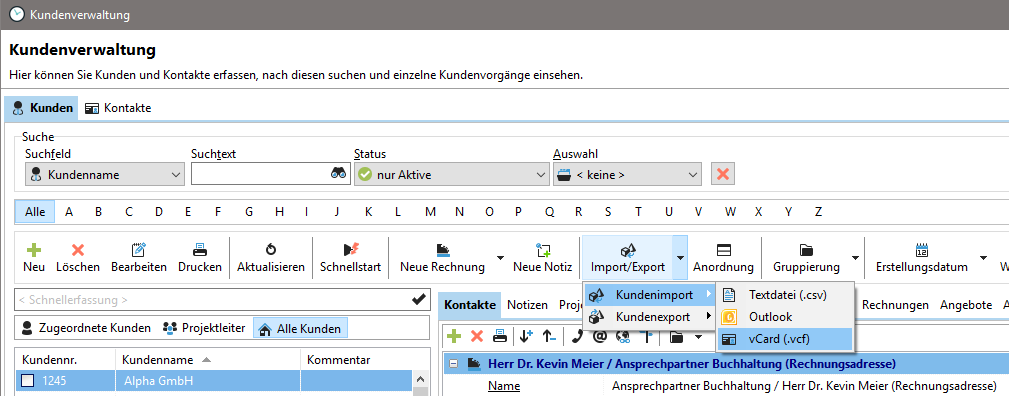The image size is (1009, 396).
Task: Open the Suchfeld Kundenname dropdown
Action: 105,174
